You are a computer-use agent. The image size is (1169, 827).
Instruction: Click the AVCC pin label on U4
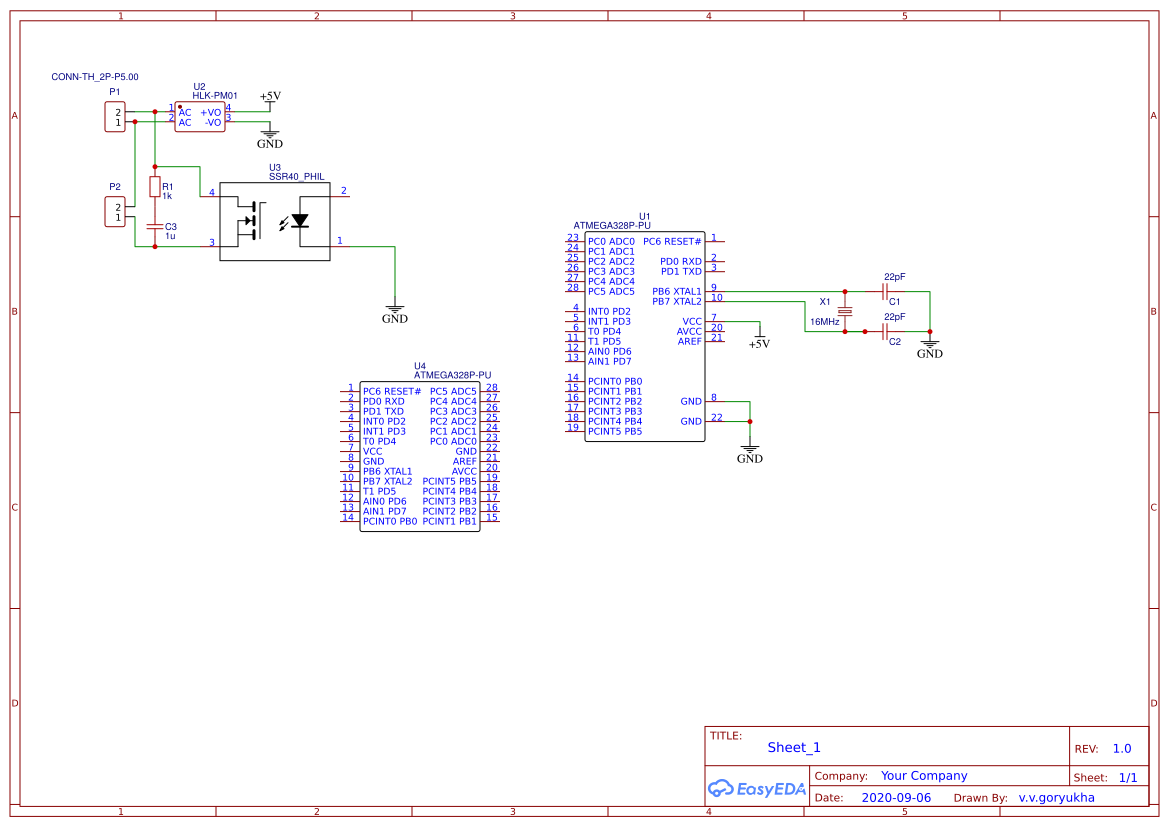(464, 471)
